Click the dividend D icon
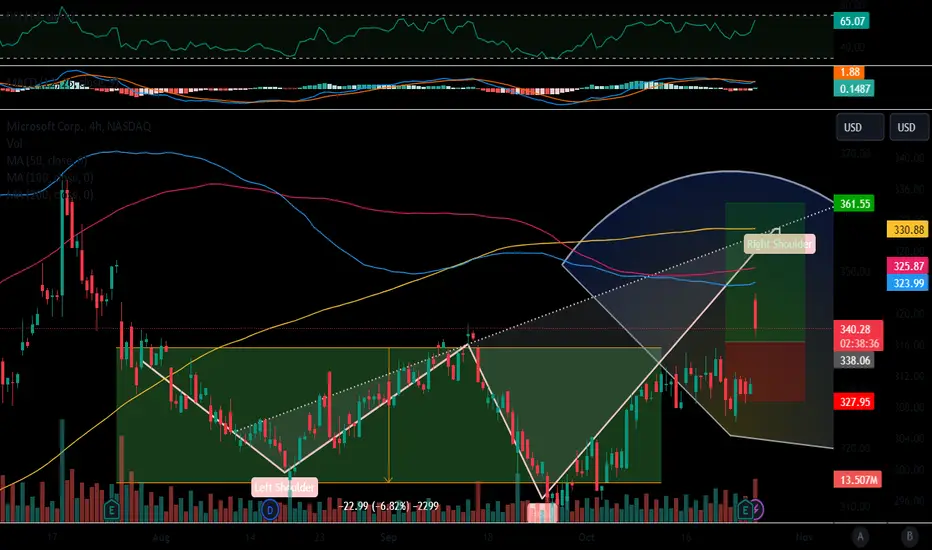This screenshot has height=550, width=932. point(270,510)
